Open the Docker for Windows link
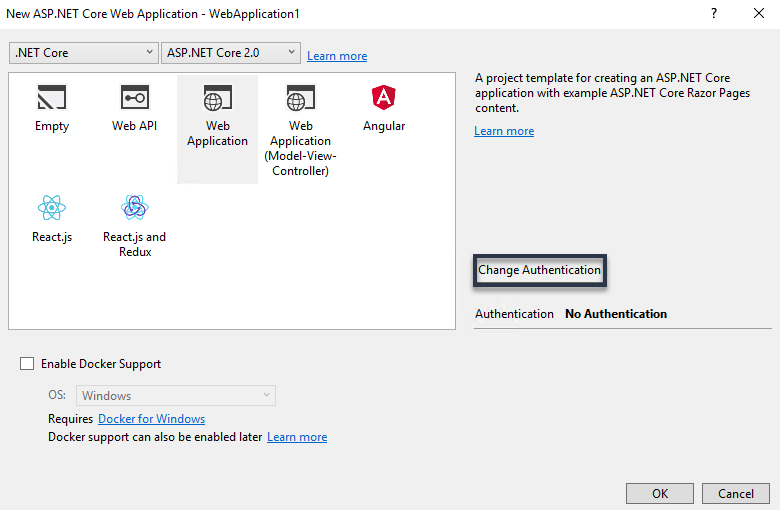This screenshot has width=780, height=510. (151, 419)
